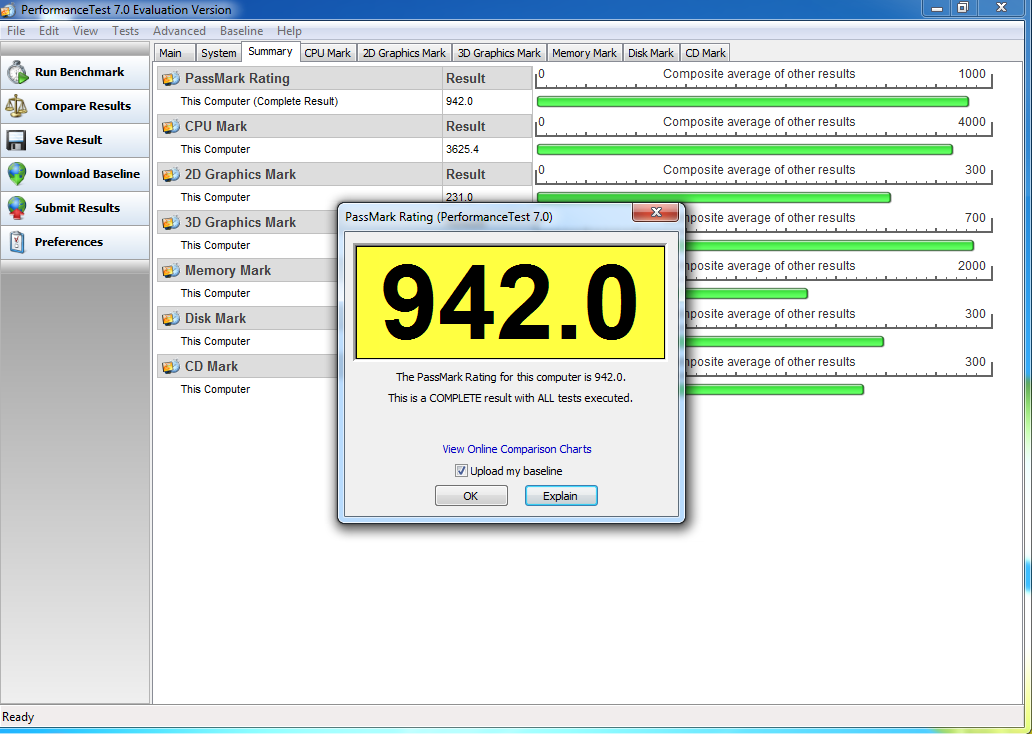Open the Baseline menu
Image resolution: width=1032 pixels, height=734 pixels.
click(242, 31)
